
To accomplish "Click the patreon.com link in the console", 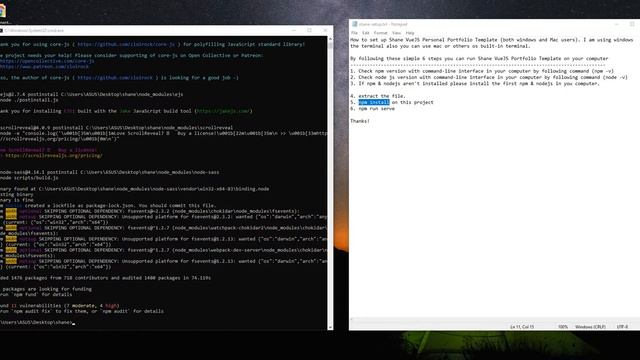I will pyautogui.click(x=44, y=66).
